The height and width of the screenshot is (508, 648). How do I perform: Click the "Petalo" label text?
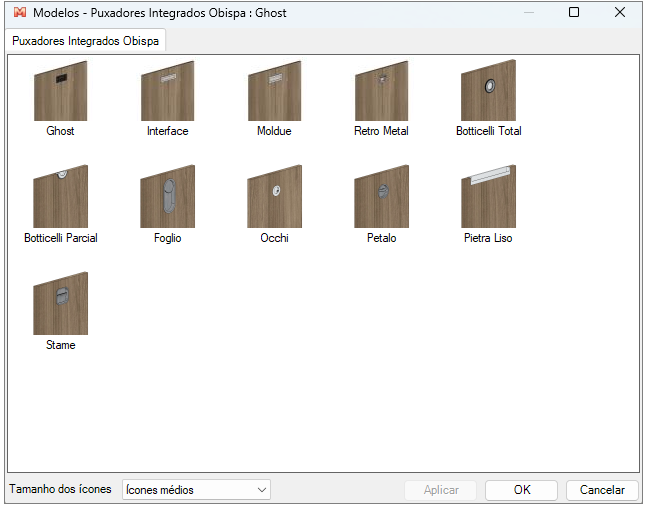pyautogui.click(x=381, y=238)
